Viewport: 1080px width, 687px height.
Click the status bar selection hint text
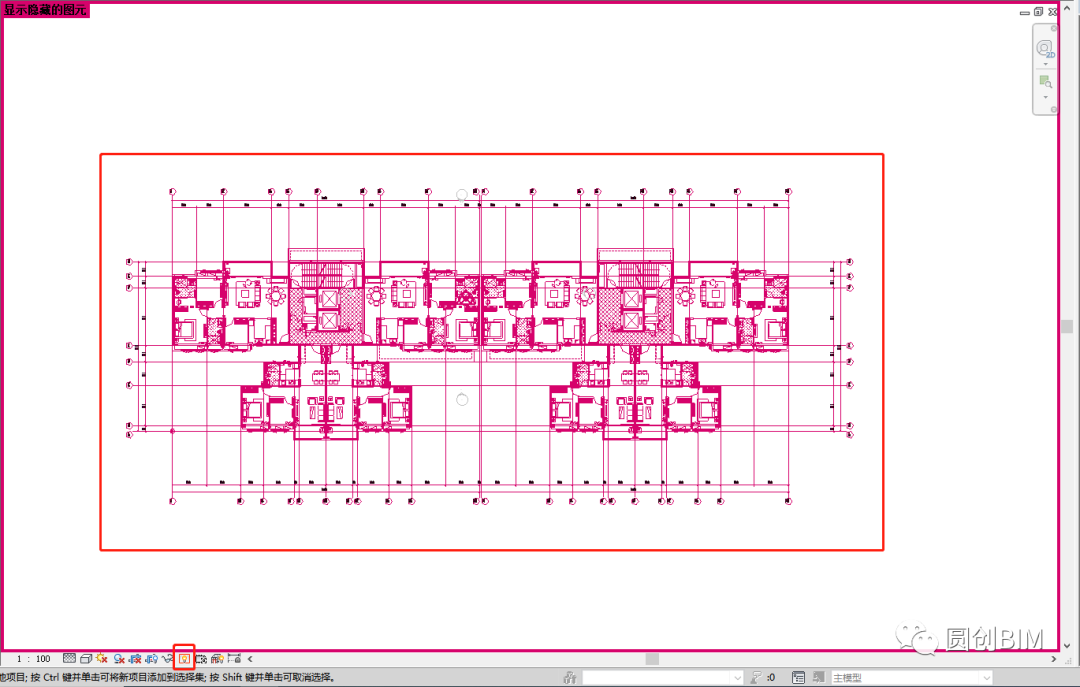(x=167, y=678)
